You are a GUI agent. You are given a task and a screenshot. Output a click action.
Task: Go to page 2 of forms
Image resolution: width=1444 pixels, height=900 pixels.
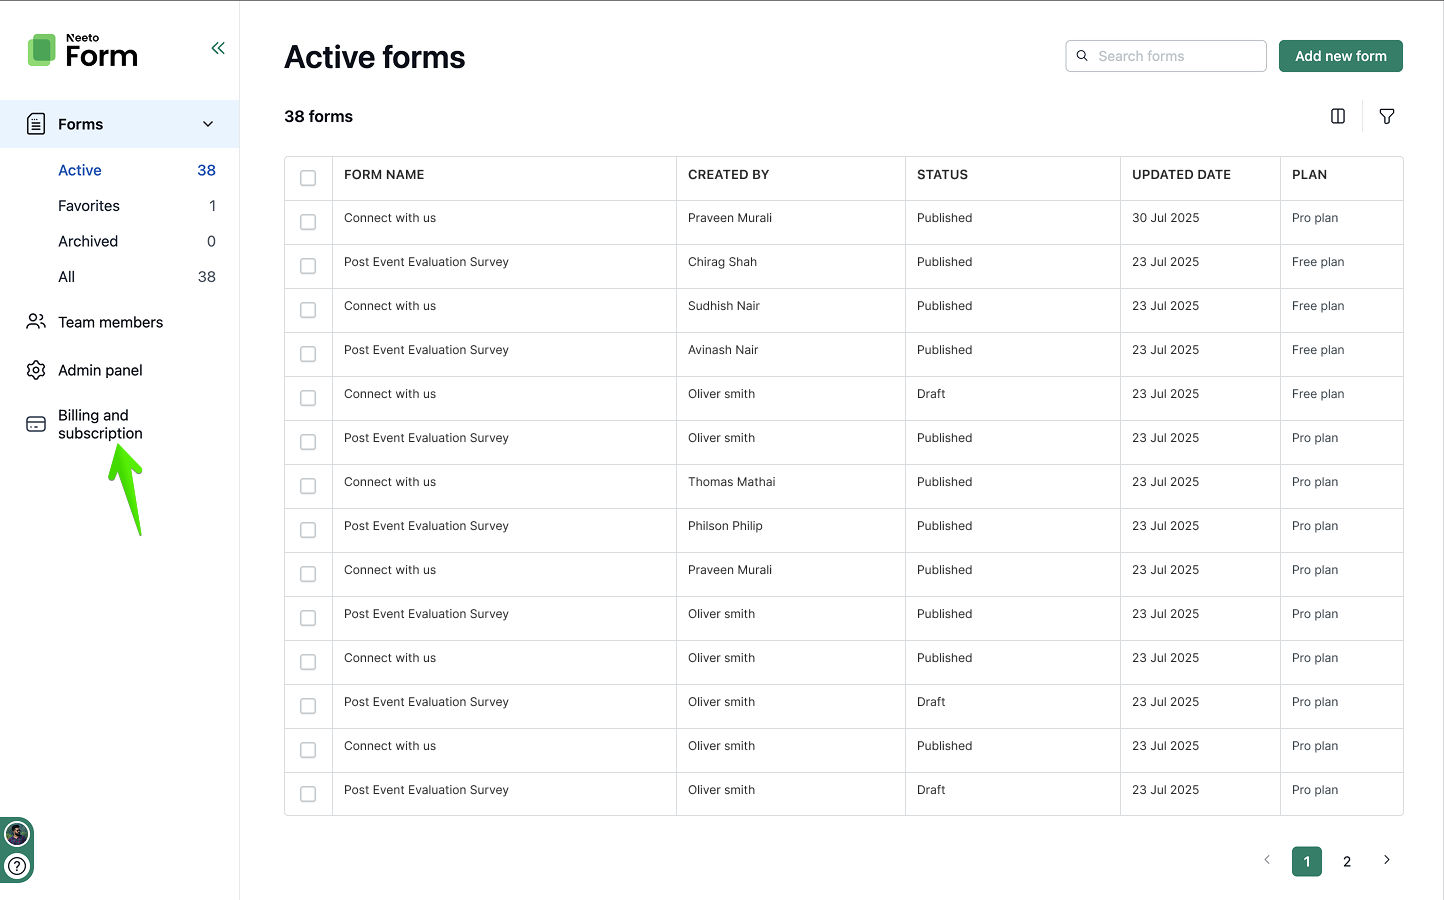click(1347, 861)
